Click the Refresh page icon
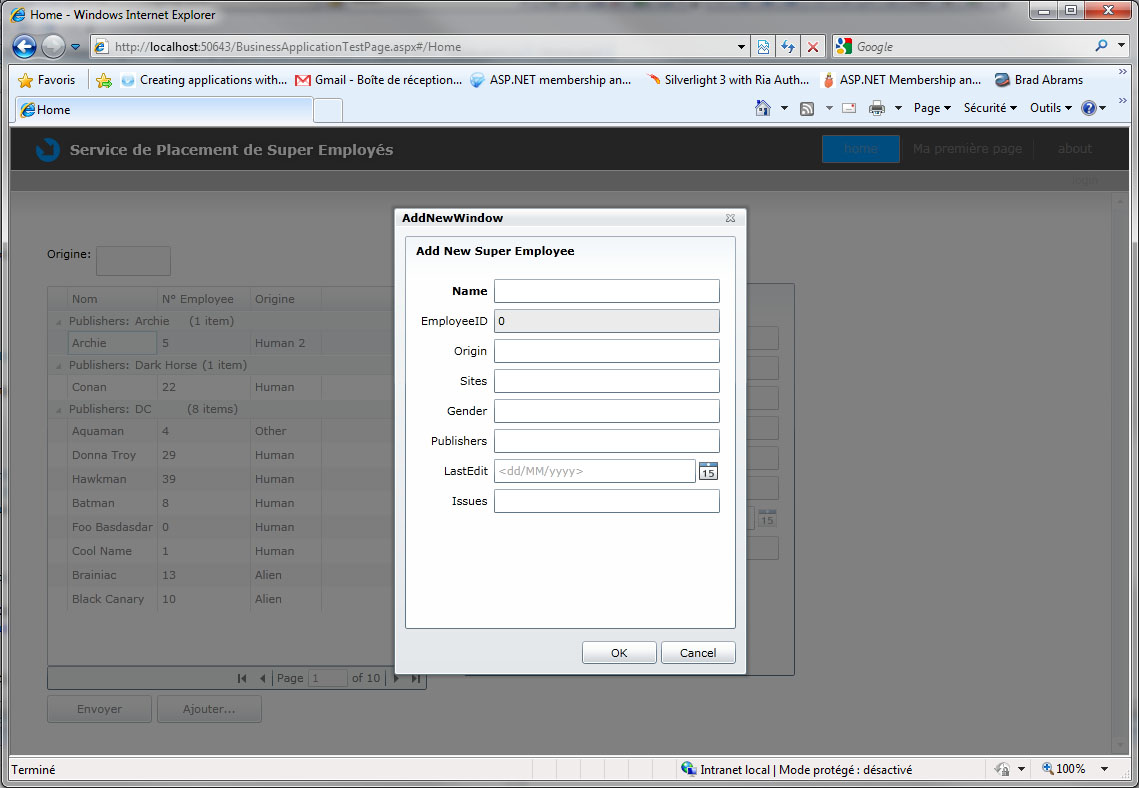Screen dimensions: 1139x788 tap(788, 46)
